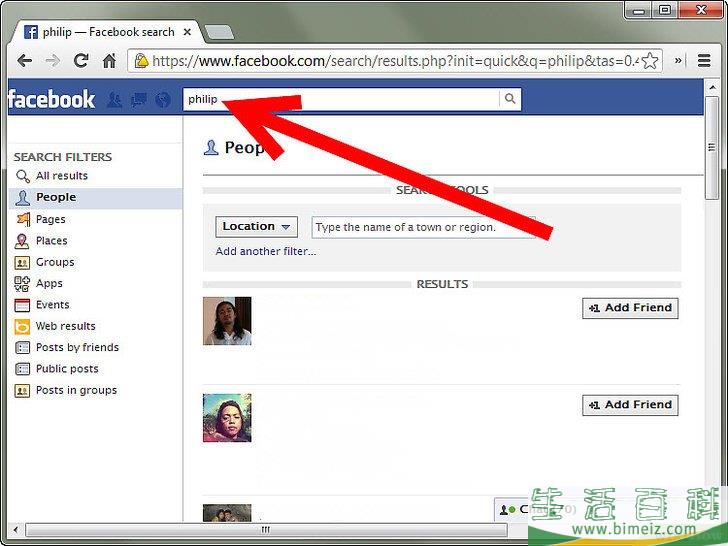Open first result's profile photo
The width and height of the screenshot is (728, 546).
tap(227, 321)
